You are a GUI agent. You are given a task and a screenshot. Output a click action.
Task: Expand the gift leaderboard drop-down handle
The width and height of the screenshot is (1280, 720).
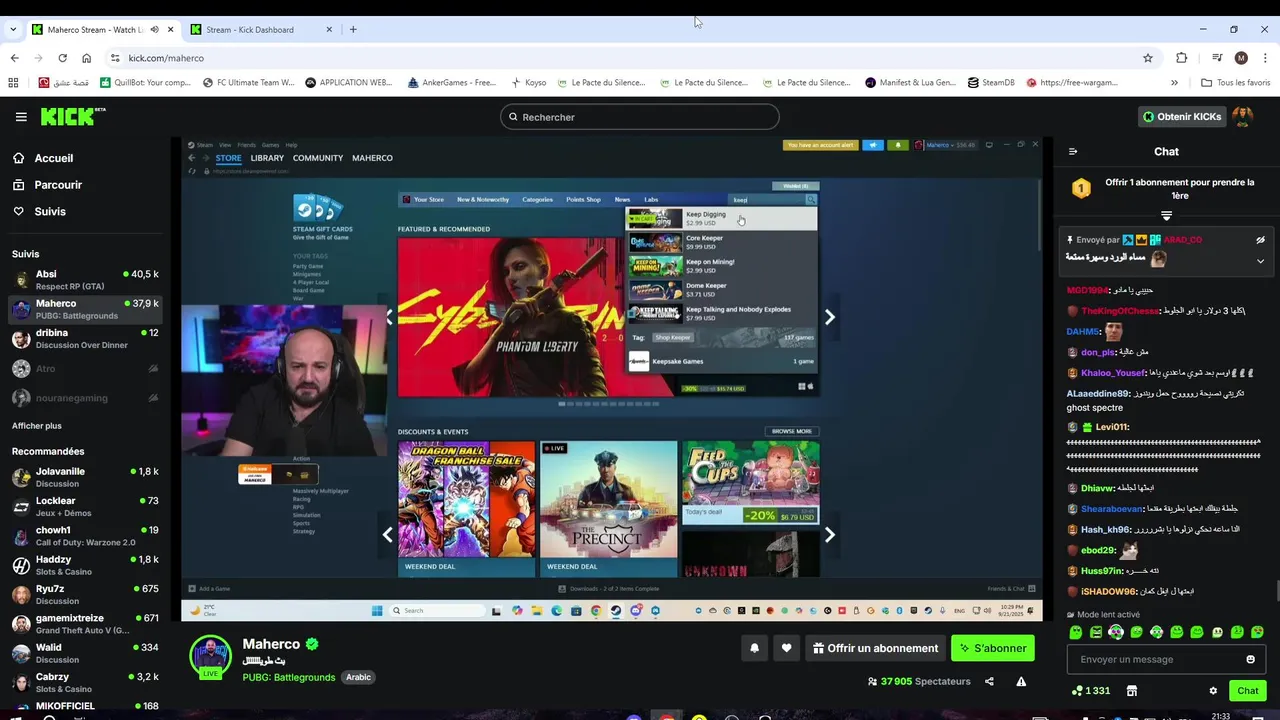(1166, 216)
